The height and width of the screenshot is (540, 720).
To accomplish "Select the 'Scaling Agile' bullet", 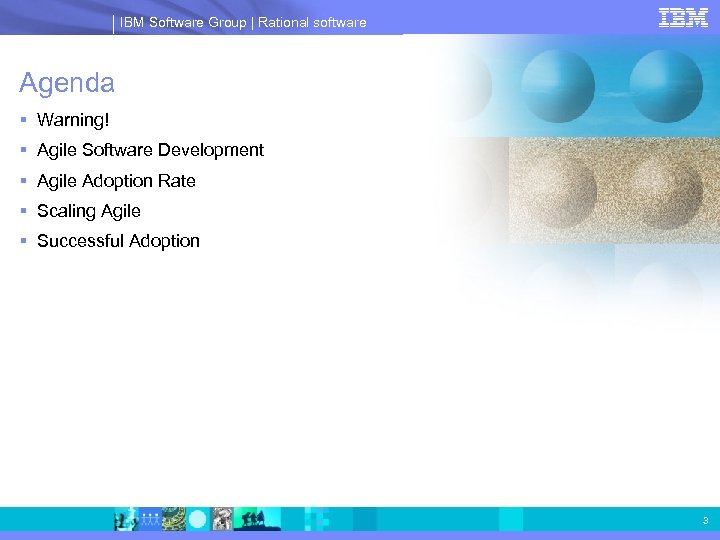I will [x=89, y=211].
